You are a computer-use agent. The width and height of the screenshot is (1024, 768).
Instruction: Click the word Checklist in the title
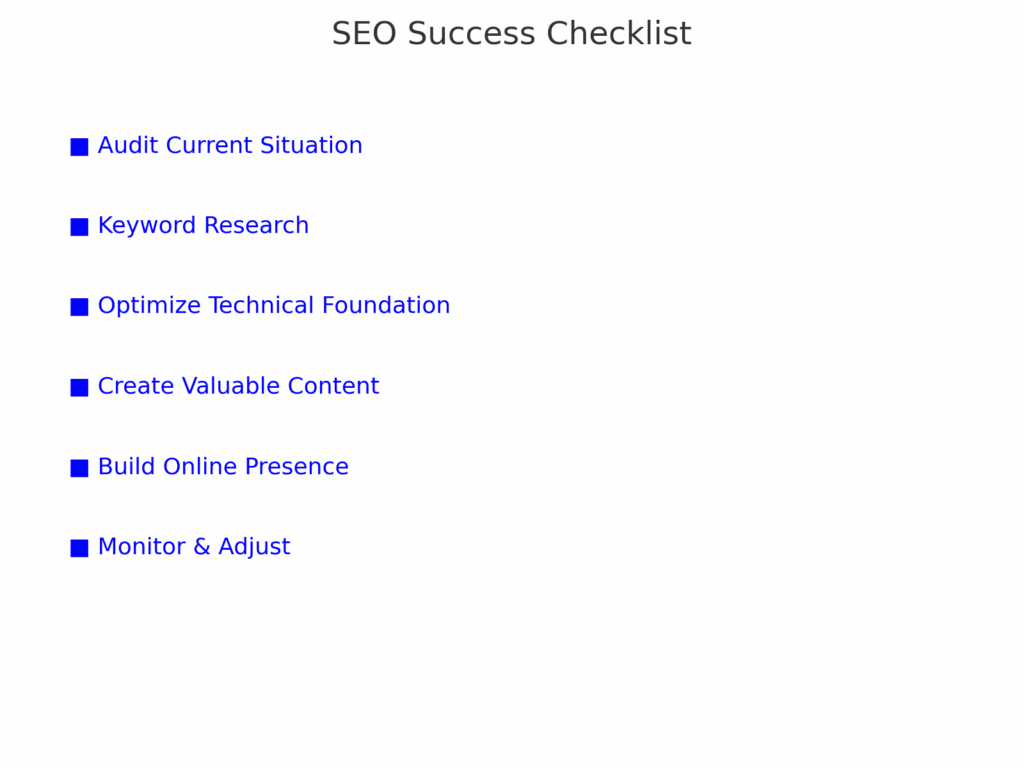point(618,34)
